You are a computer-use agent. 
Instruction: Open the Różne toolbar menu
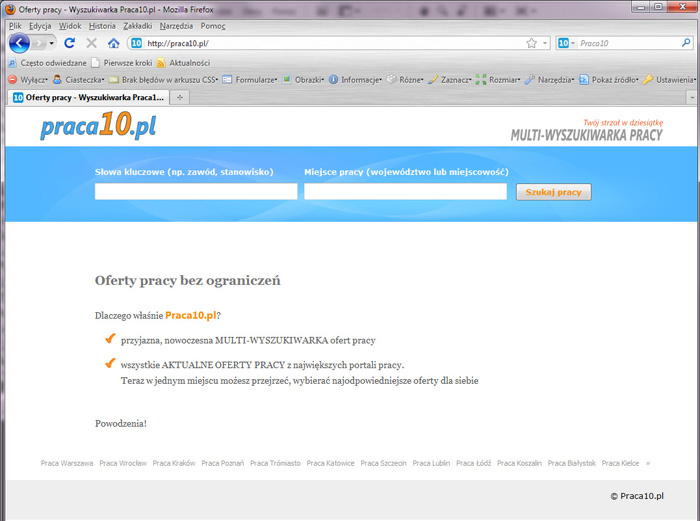pos(405,80)
